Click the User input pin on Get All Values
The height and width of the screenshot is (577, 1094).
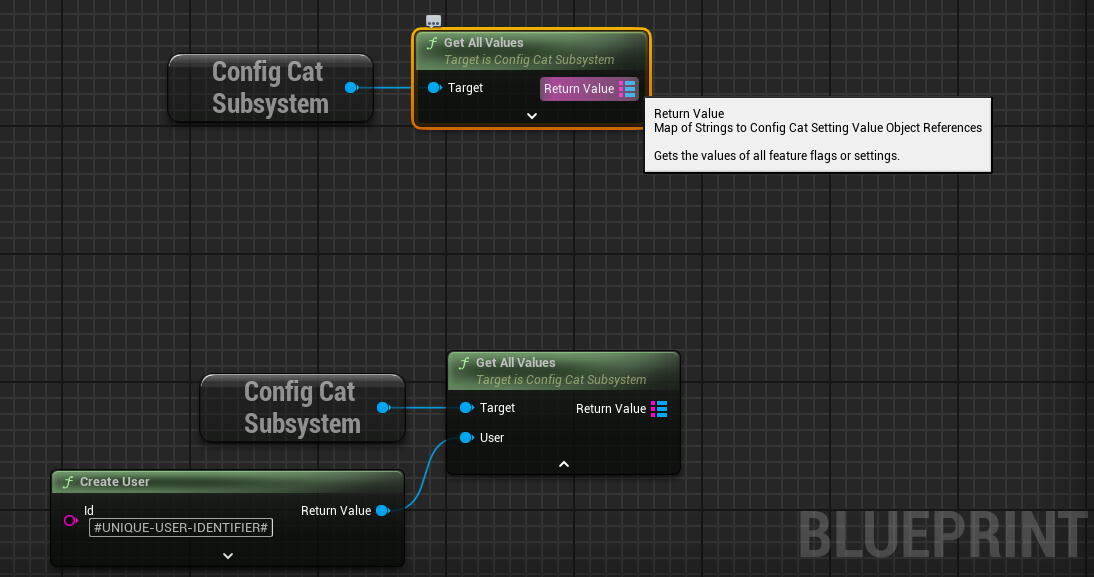pyautogui.click(x=466, y=437)
